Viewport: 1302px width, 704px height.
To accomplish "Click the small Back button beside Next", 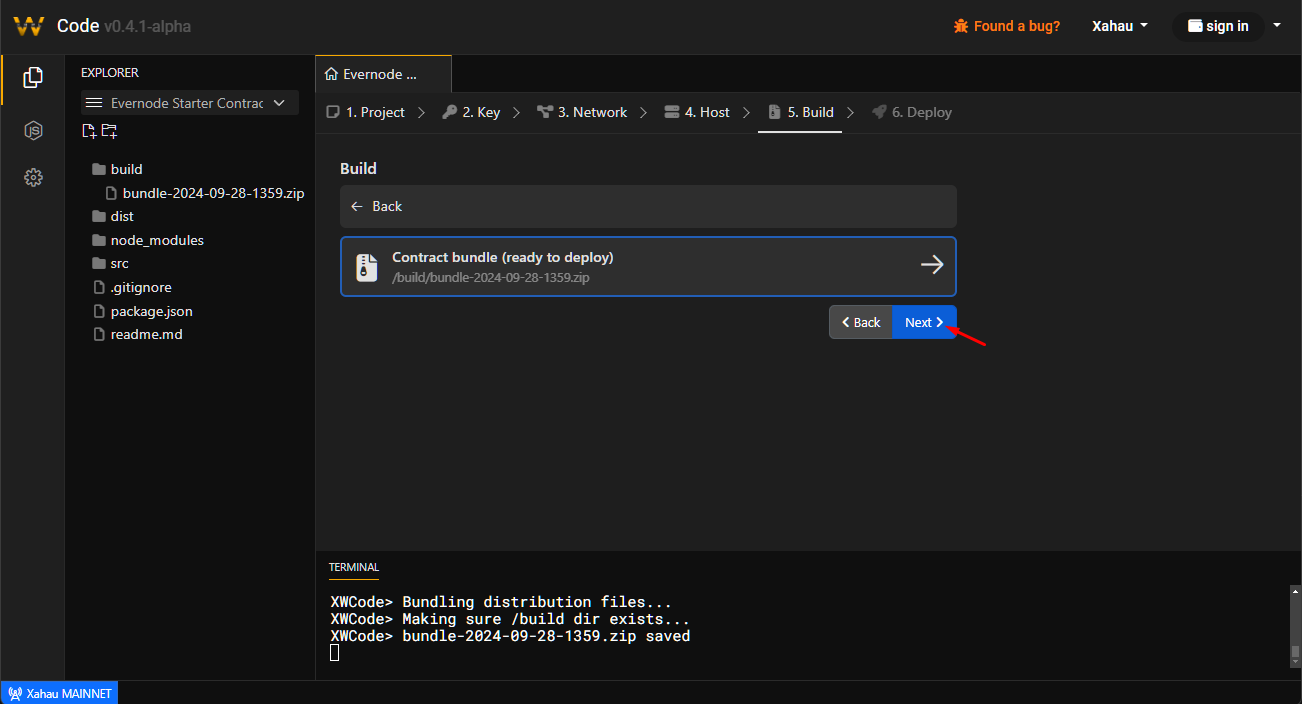I will coord(860,322).
